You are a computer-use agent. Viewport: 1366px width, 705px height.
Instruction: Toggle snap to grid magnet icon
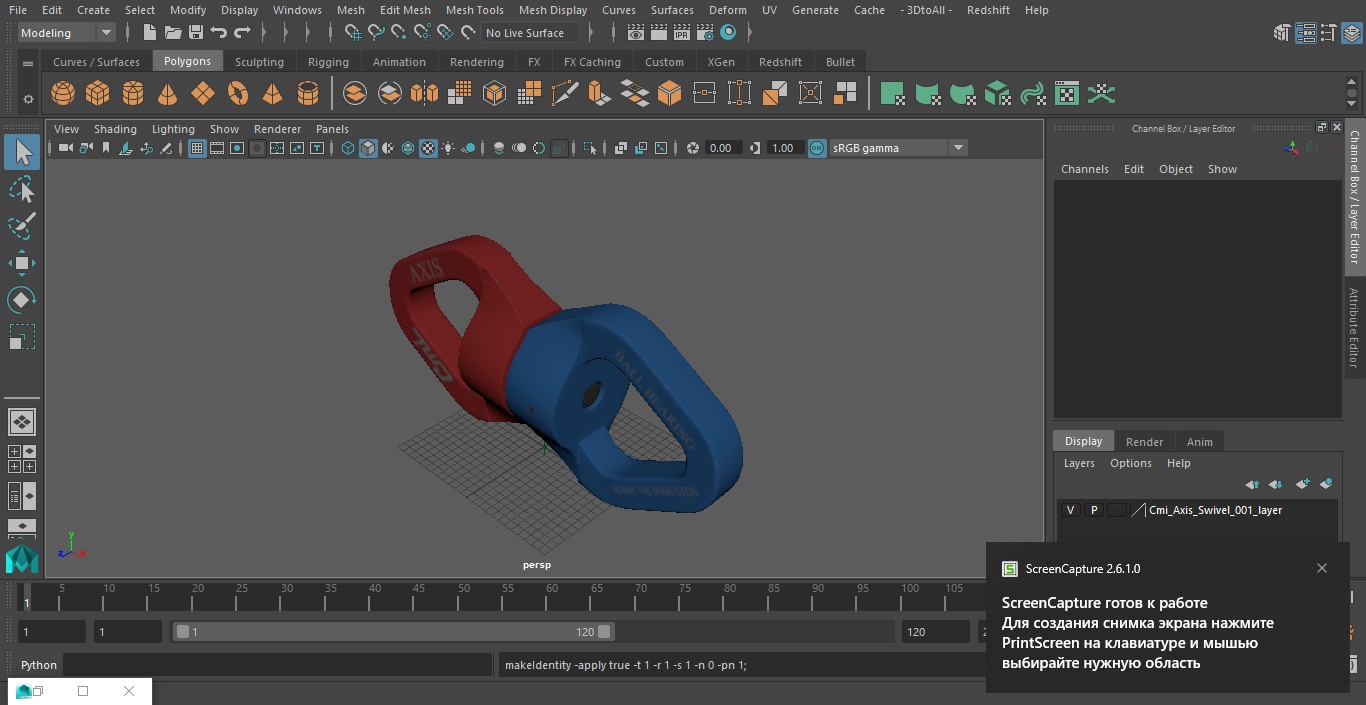(352, 33)
